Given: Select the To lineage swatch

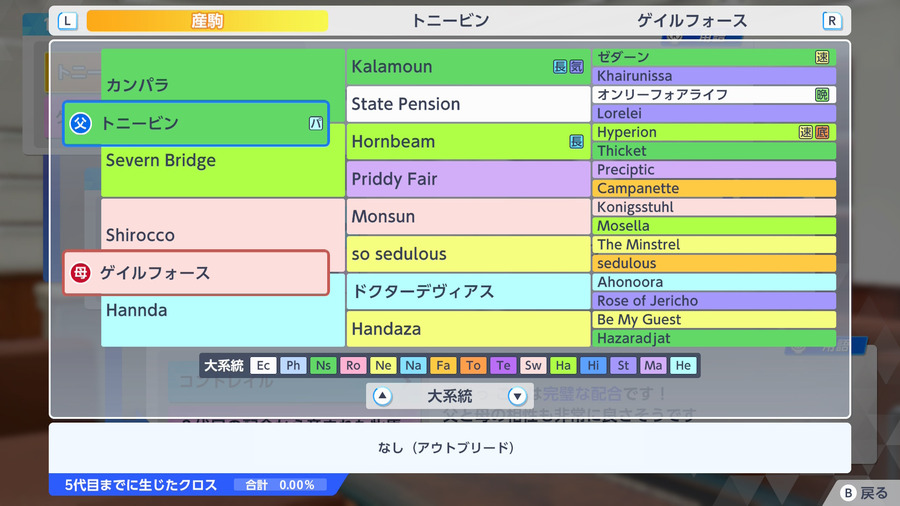Looking at the screenshot, I should [473, 365].
